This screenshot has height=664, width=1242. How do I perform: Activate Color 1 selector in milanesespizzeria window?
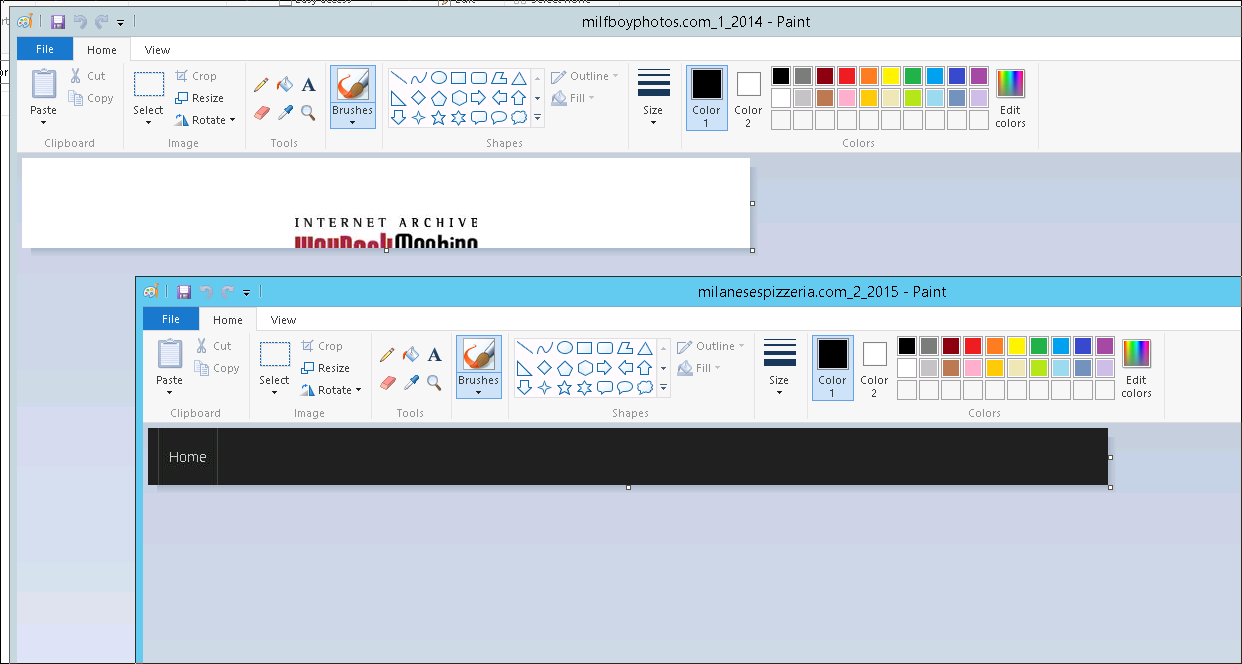click(x=832, y=368)
